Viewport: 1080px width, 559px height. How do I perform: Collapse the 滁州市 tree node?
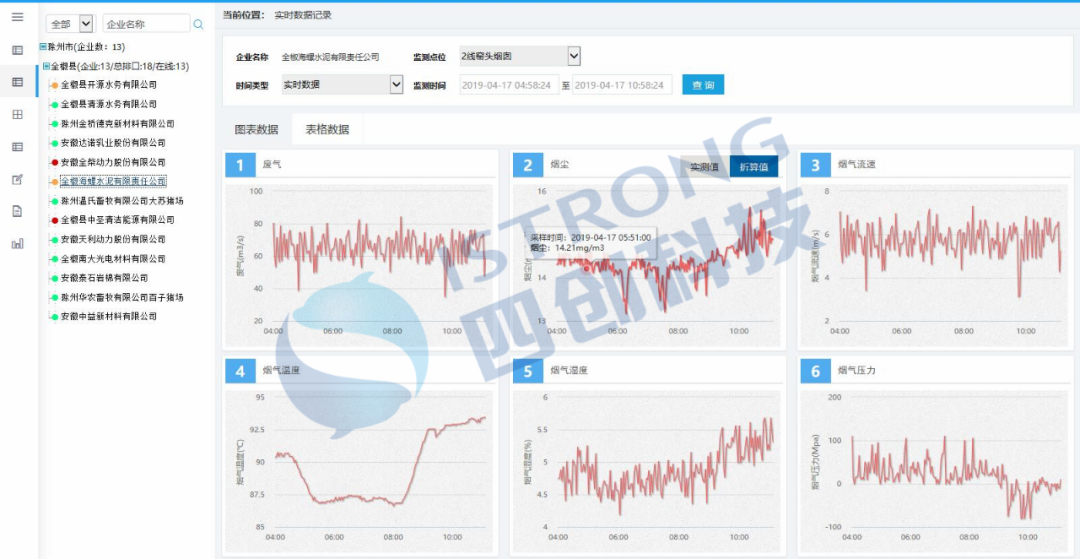click(43, 48)
